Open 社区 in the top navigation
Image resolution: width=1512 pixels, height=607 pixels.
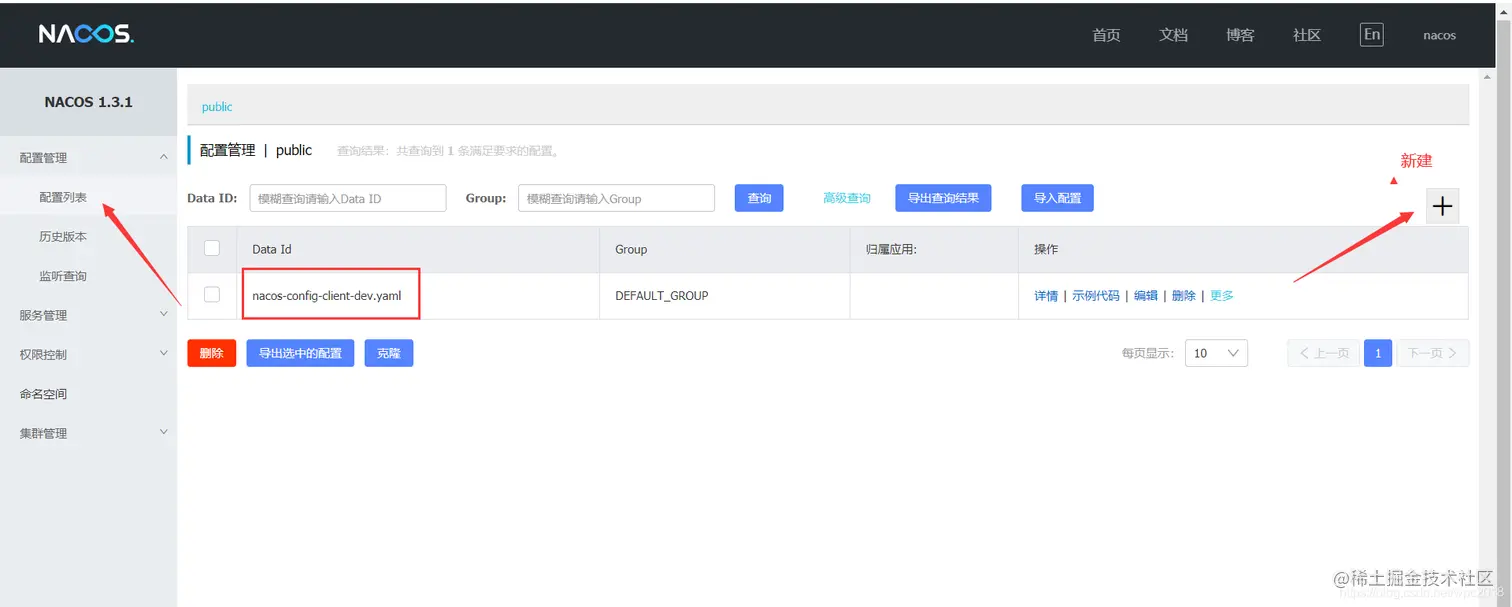[1307, 35]
